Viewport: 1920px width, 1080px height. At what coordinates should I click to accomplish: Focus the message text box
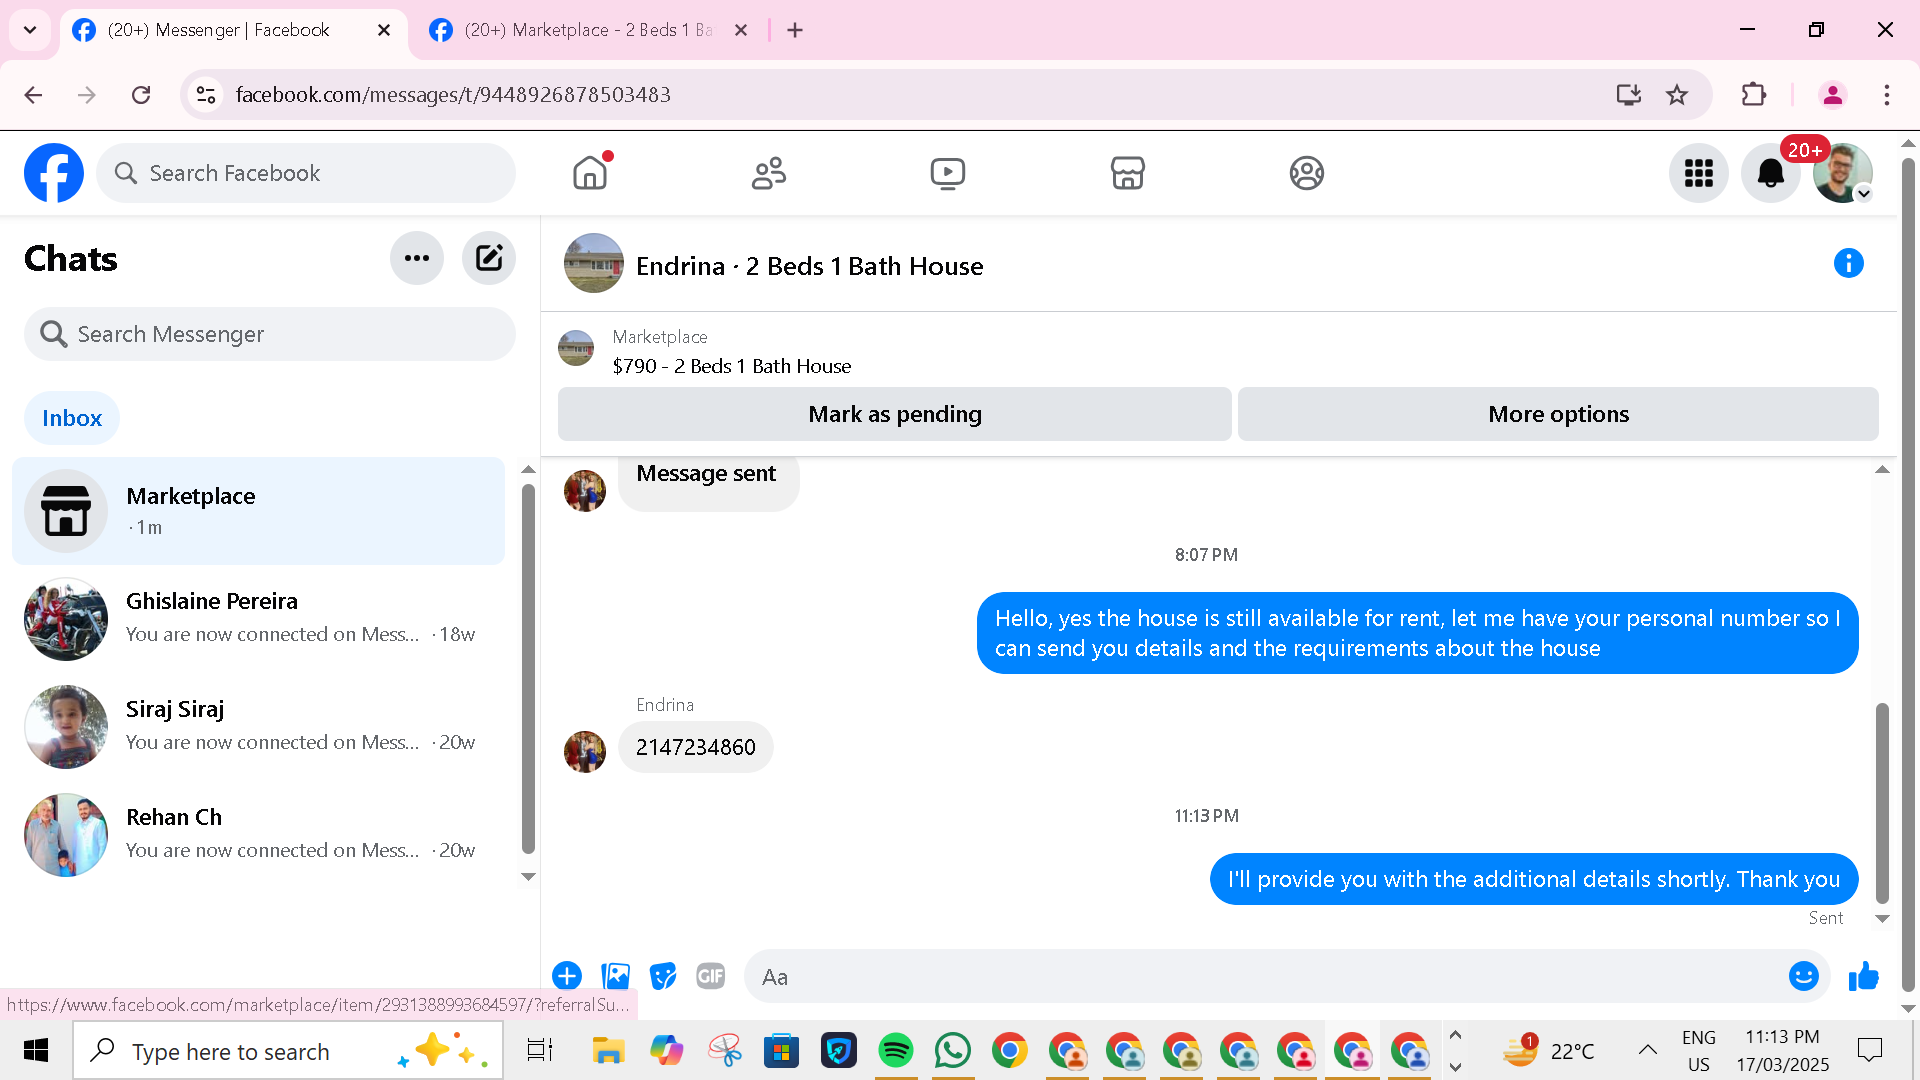[x=1265, y=977]
